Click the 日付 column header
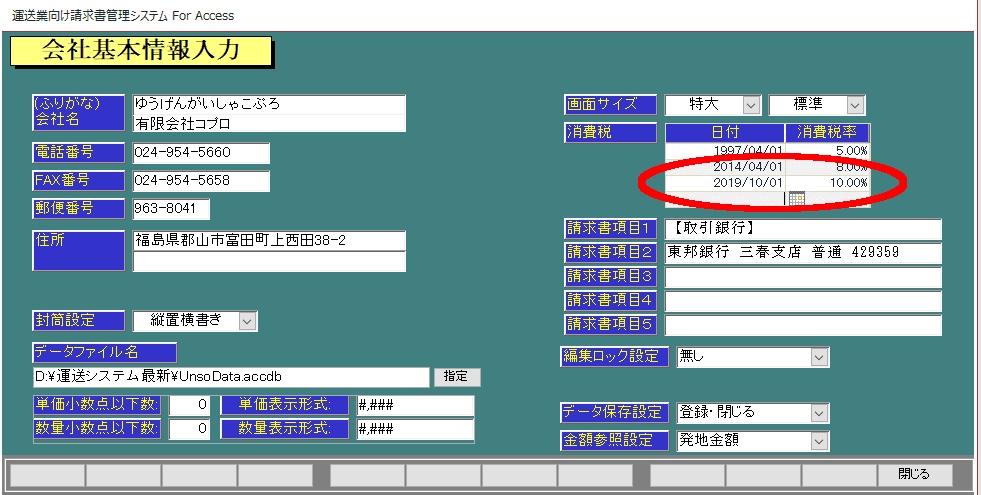Viewport: 981px width, 495px height. (724, 133)
